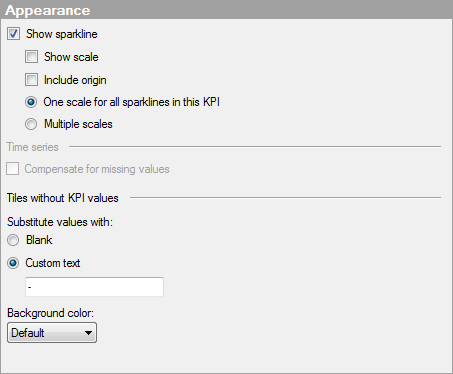Select One scale for all sparklines radio button
This screenshot has height=374, width=453.
[31, 102]
